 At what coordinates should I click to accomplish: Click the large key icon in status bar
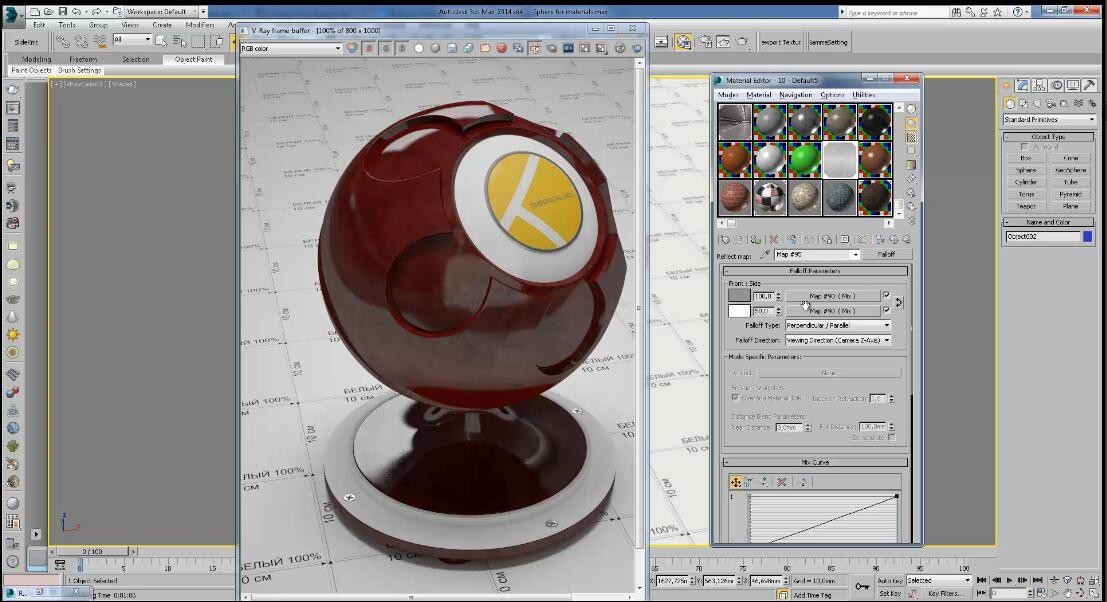coord(862,586)
